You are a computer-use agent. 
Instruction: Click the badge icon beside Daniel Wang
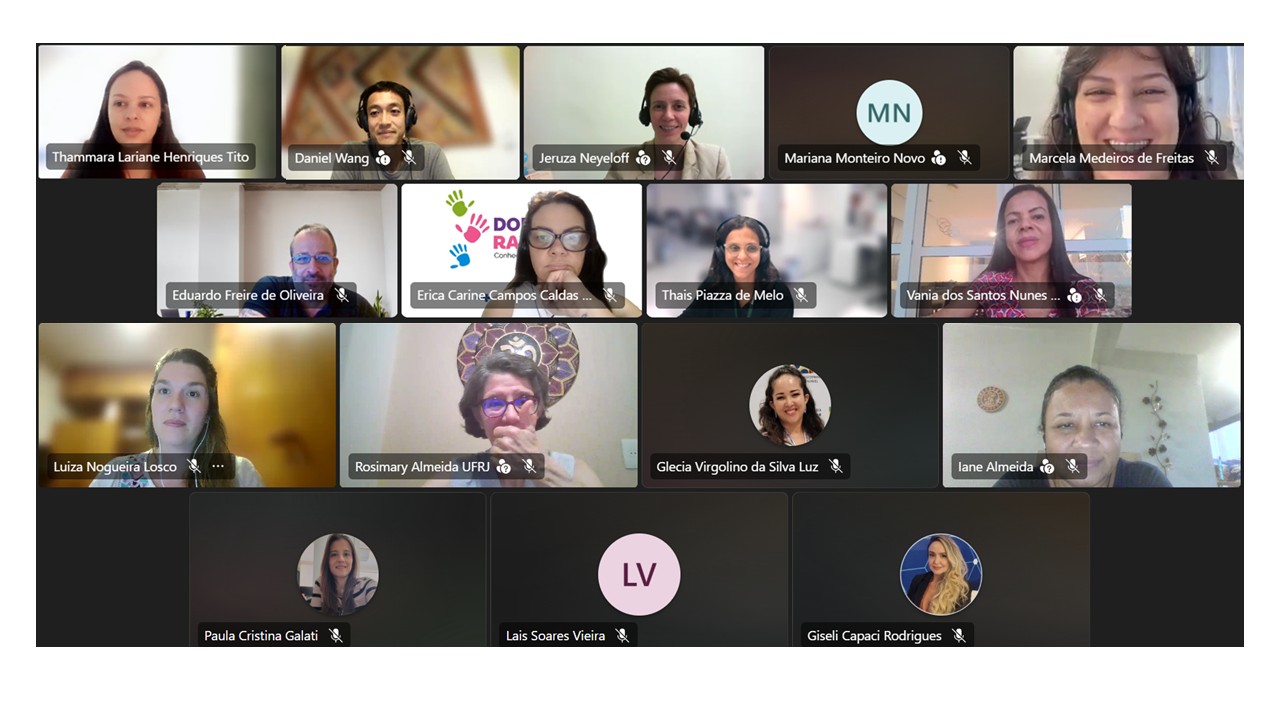[x=383, y=158]
